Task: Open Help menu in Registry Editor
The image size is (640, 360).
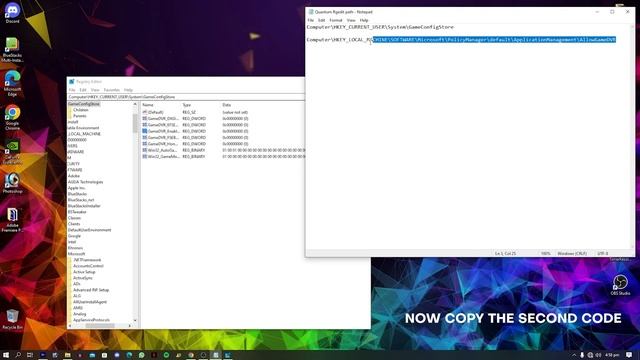Action: (128, 90)
